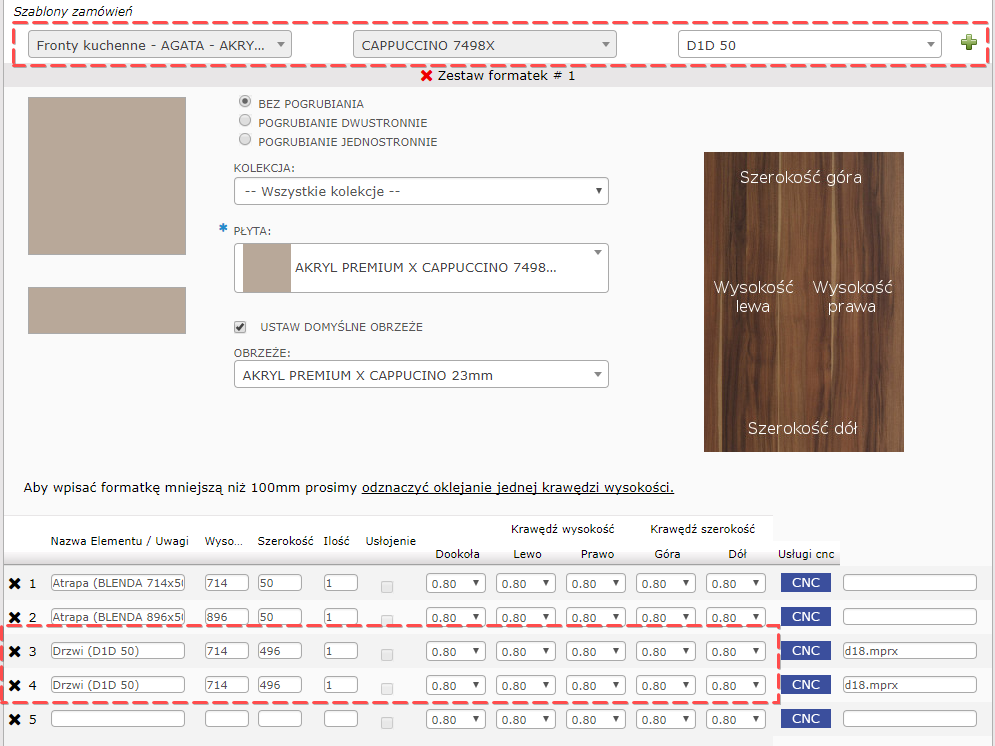
Task: Click the green plus add template icon
Action: coord(968,43)
